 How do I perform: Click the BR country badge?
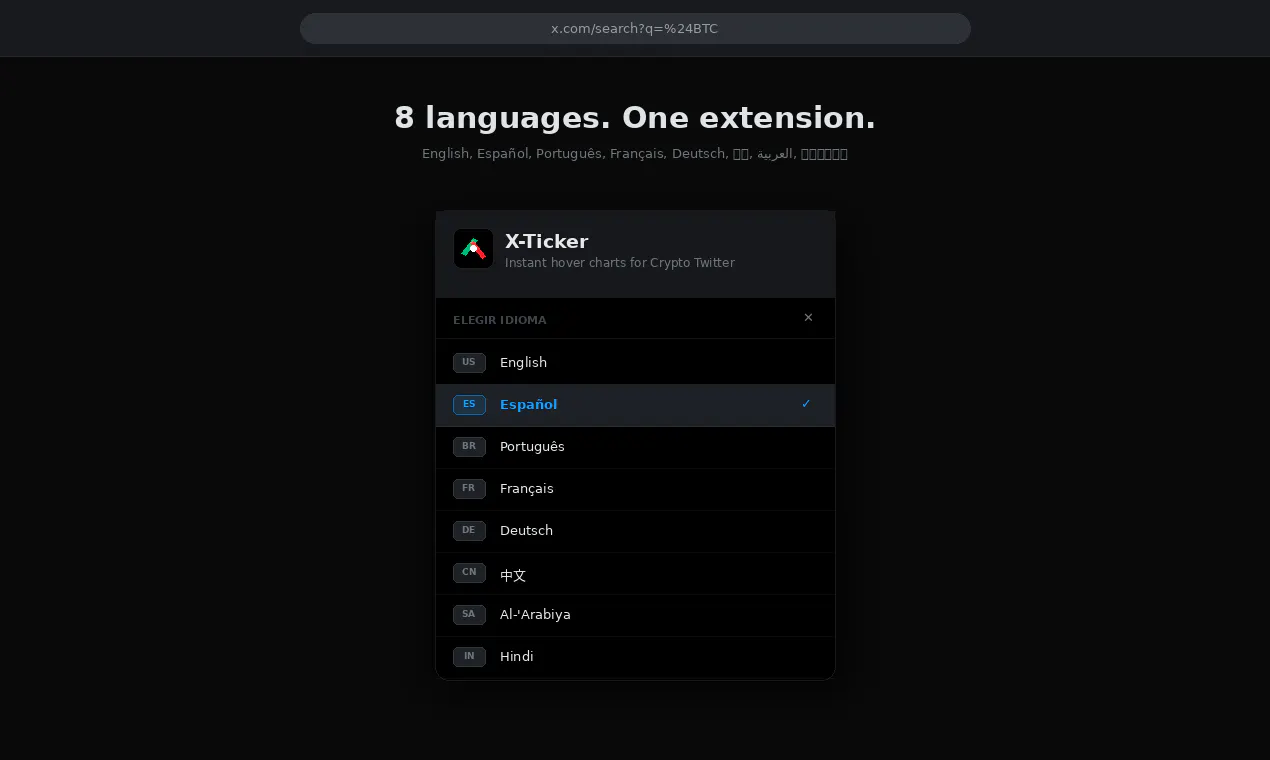(x=469, y=447)
